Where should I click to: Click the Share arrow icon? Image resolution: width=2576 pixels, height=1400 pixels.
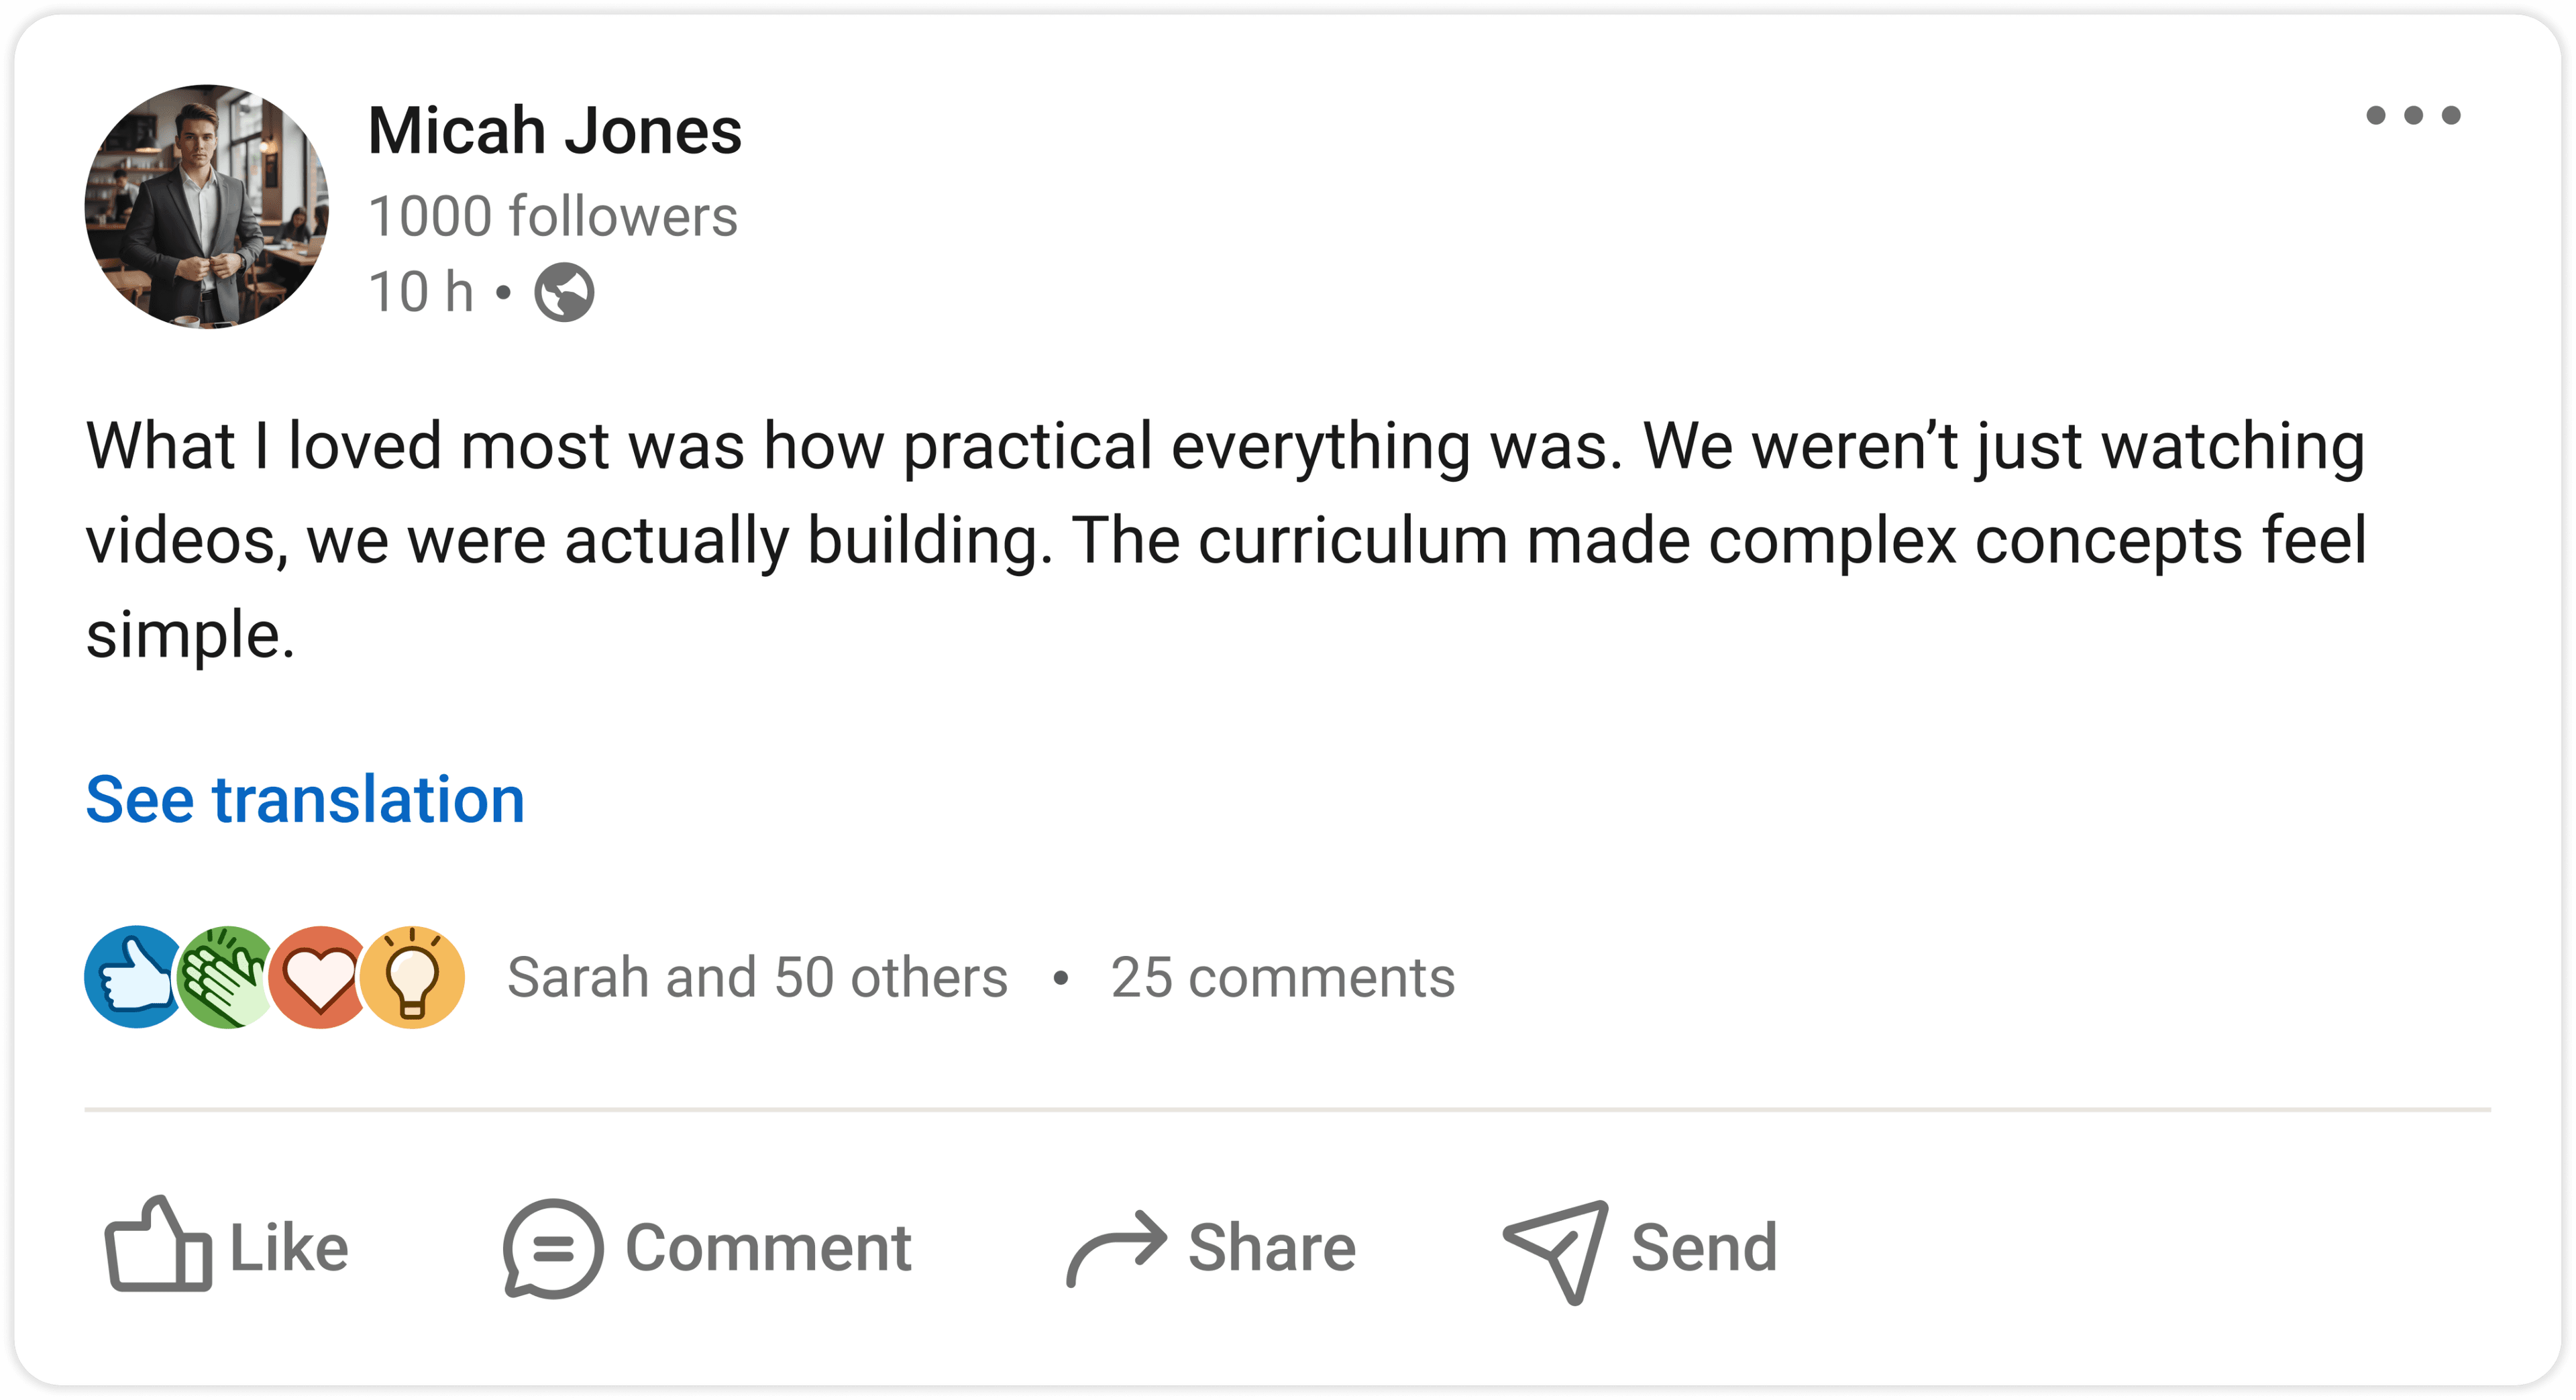coord(1116,1248)
